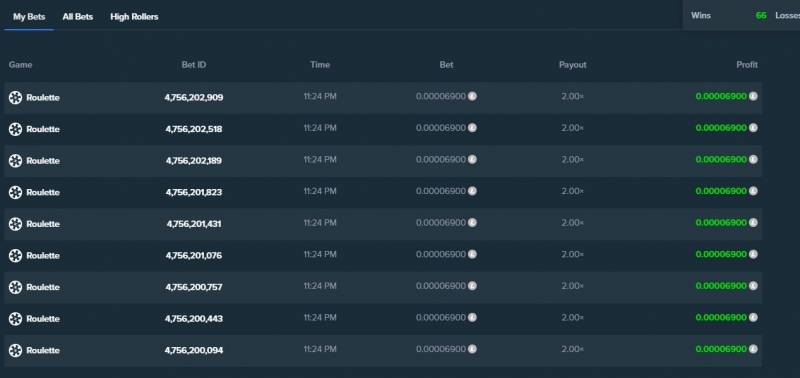
Task: Click roulette icon for bet 4,756,201,431
Action: [x=15, y=224]
